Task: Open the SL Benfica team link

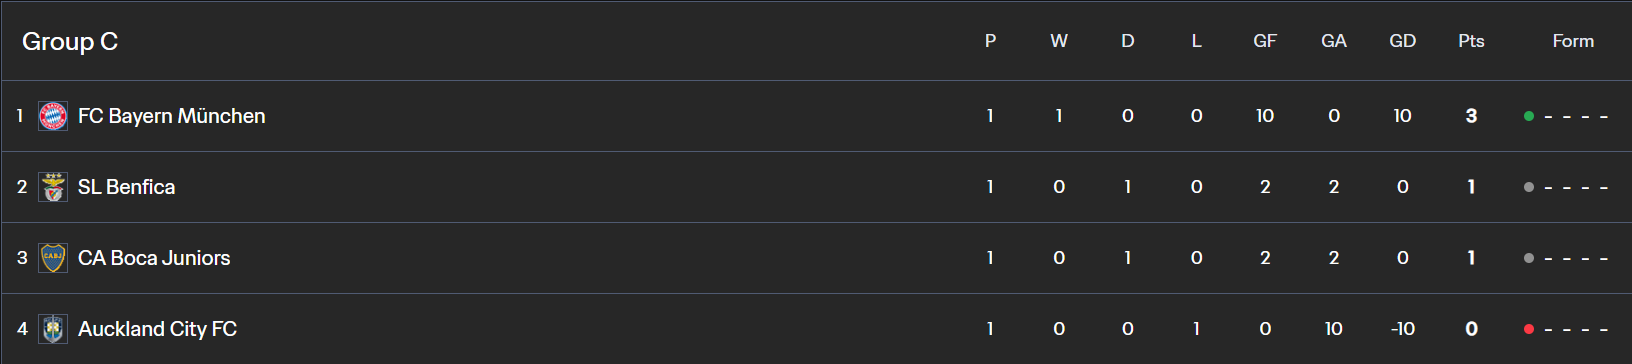Action: point(126,187)
